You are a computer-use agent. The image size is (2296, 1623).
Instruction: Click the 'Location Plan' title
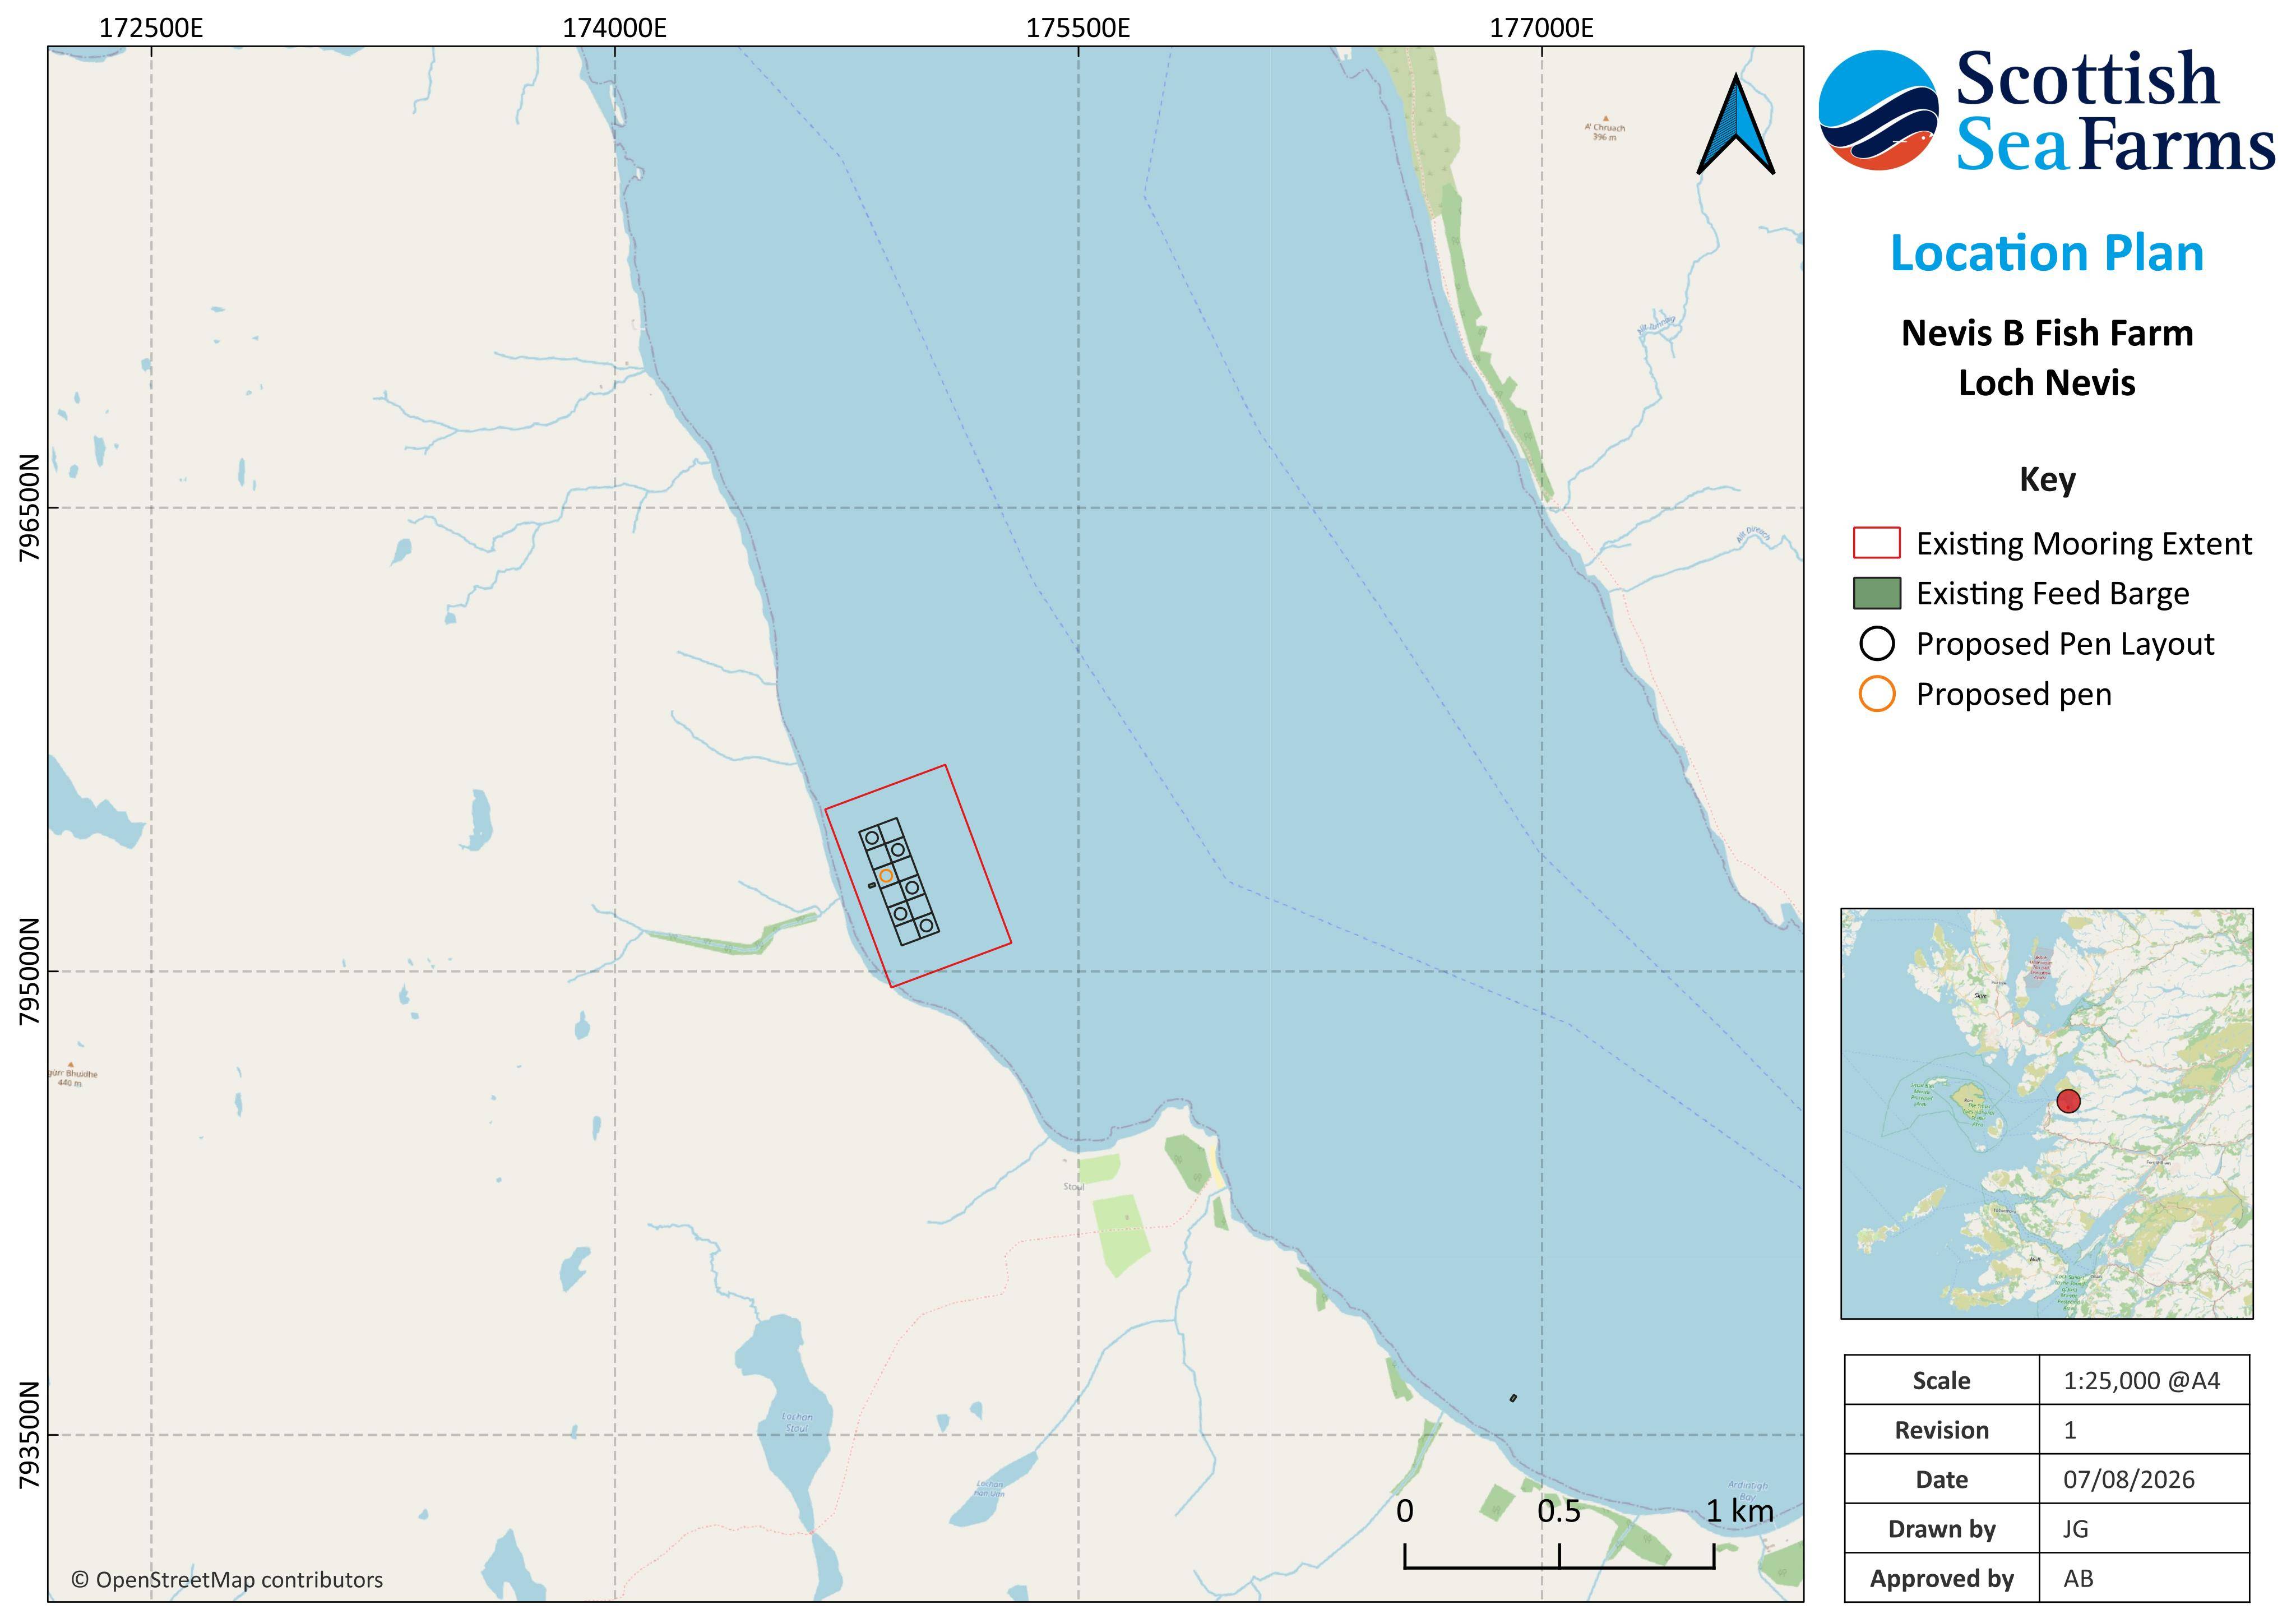(x=2047, y=253)
